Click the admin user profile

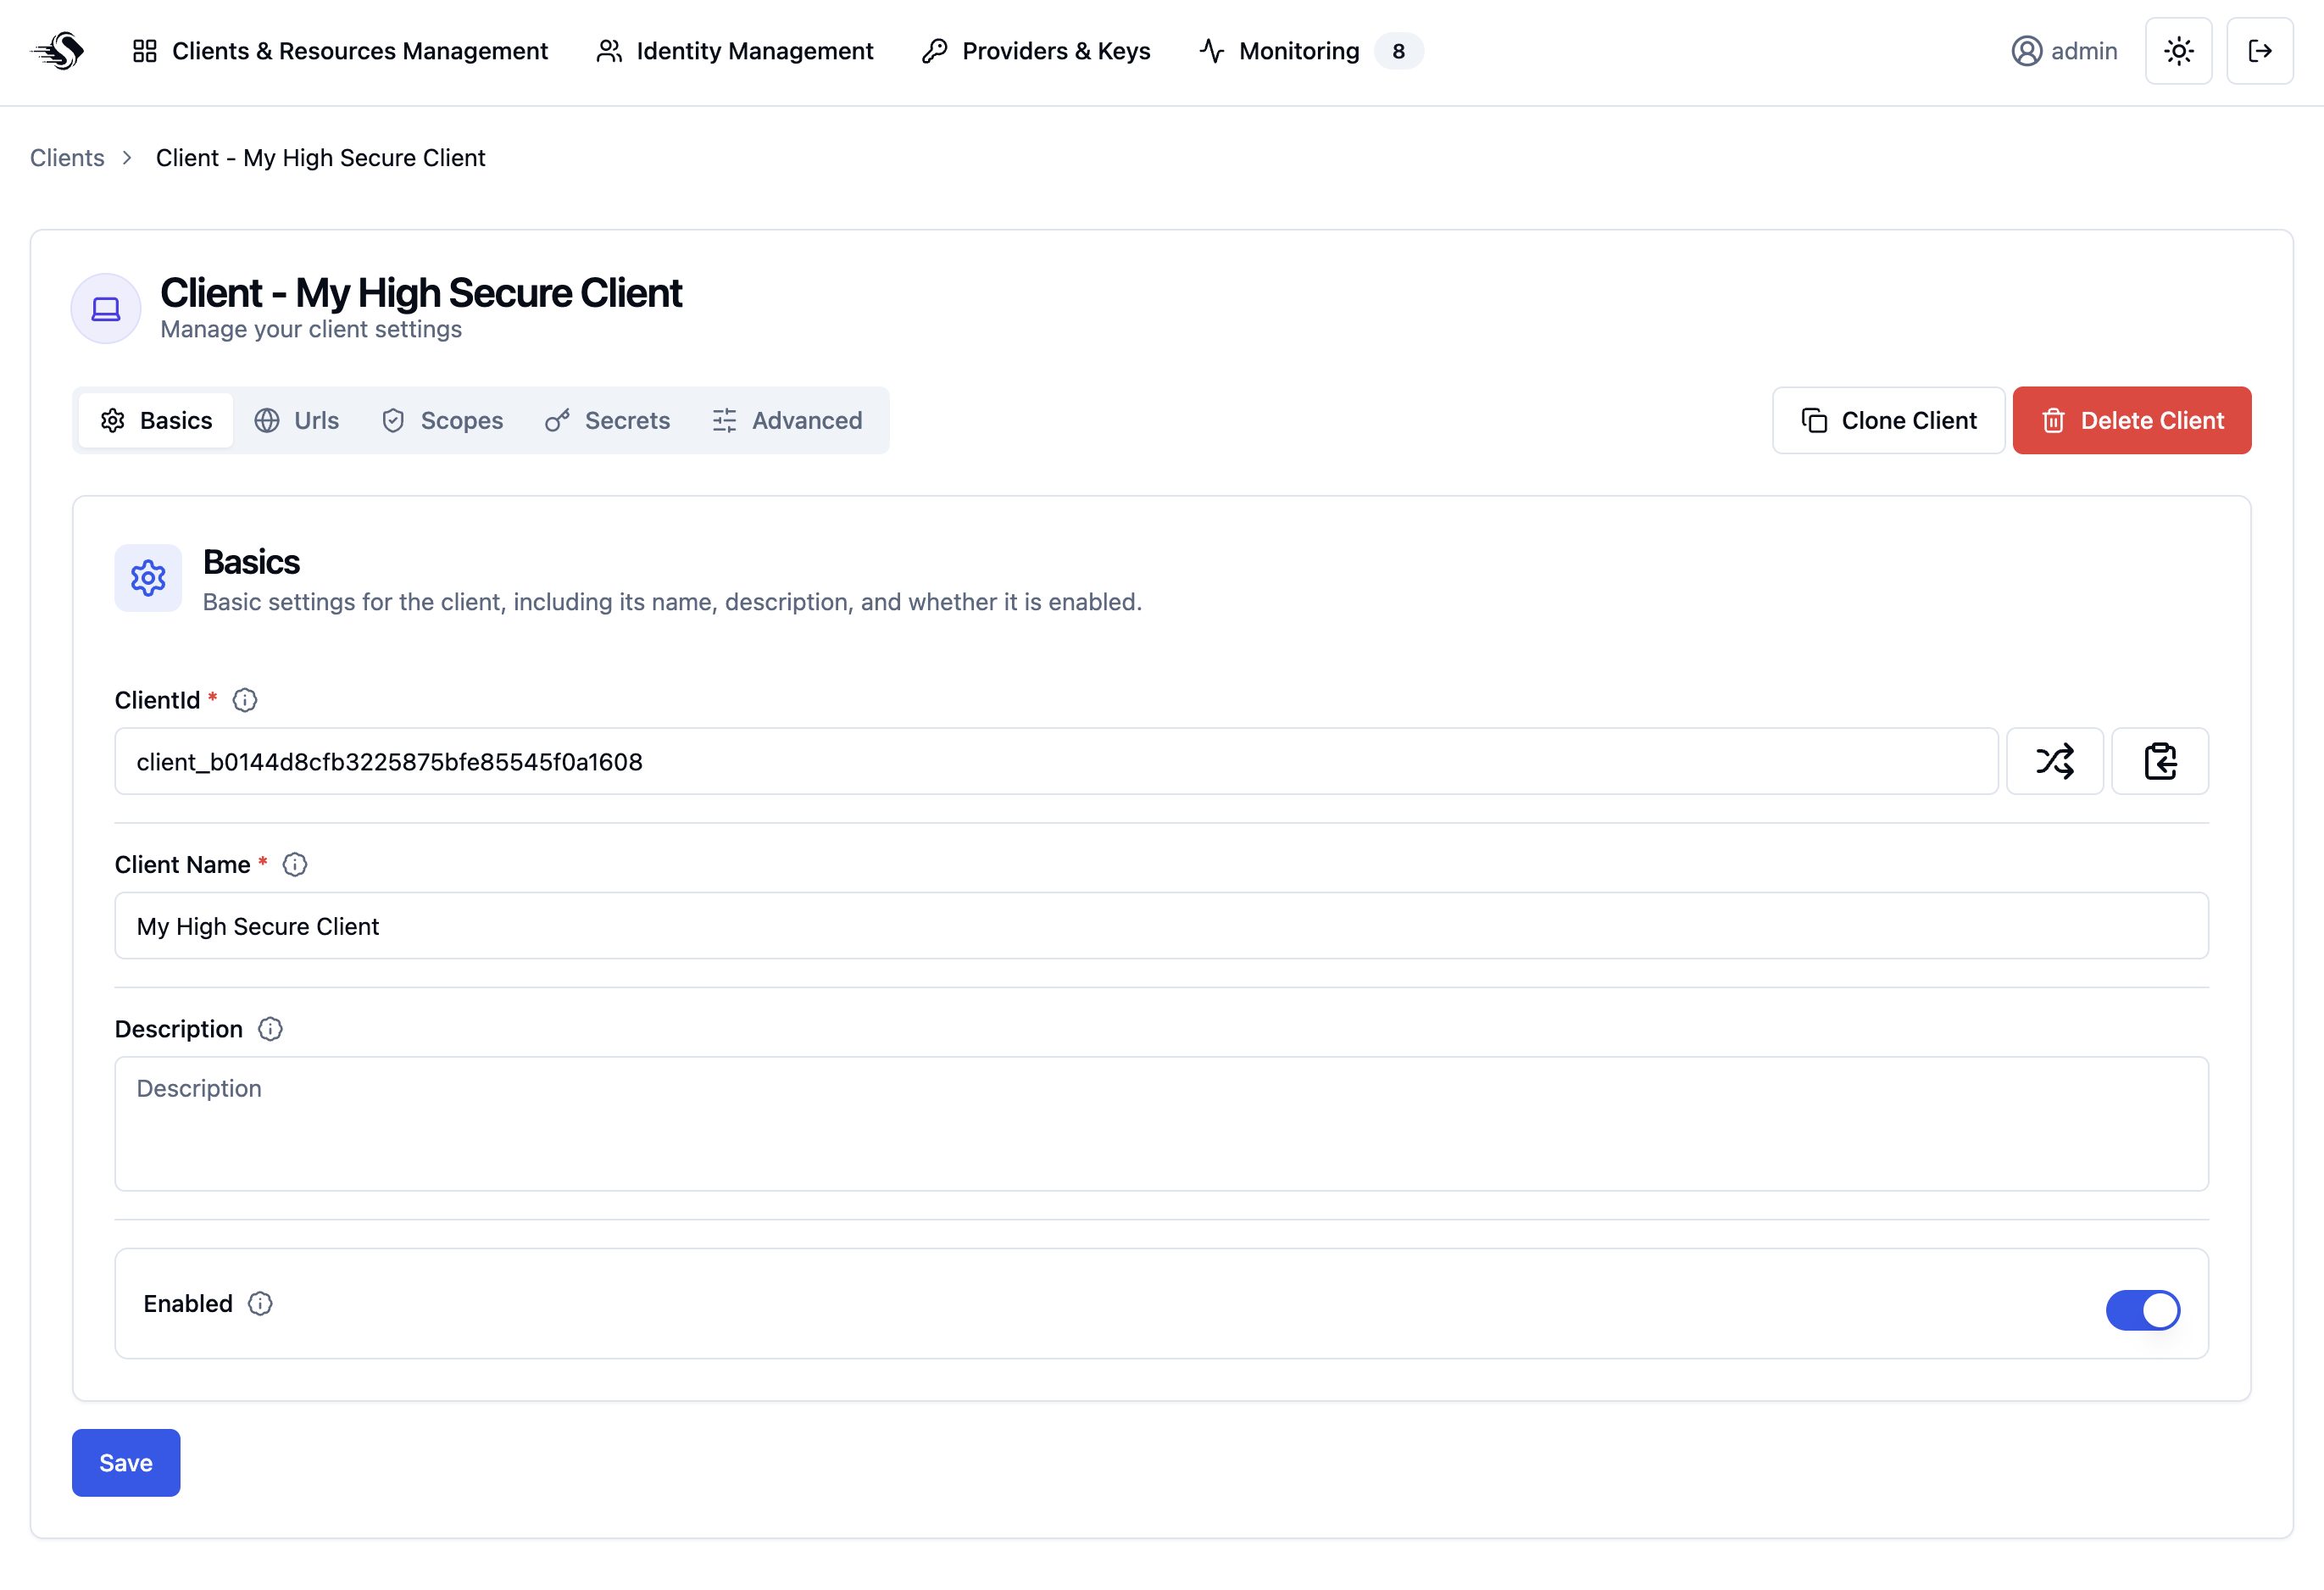[2064, 51]
